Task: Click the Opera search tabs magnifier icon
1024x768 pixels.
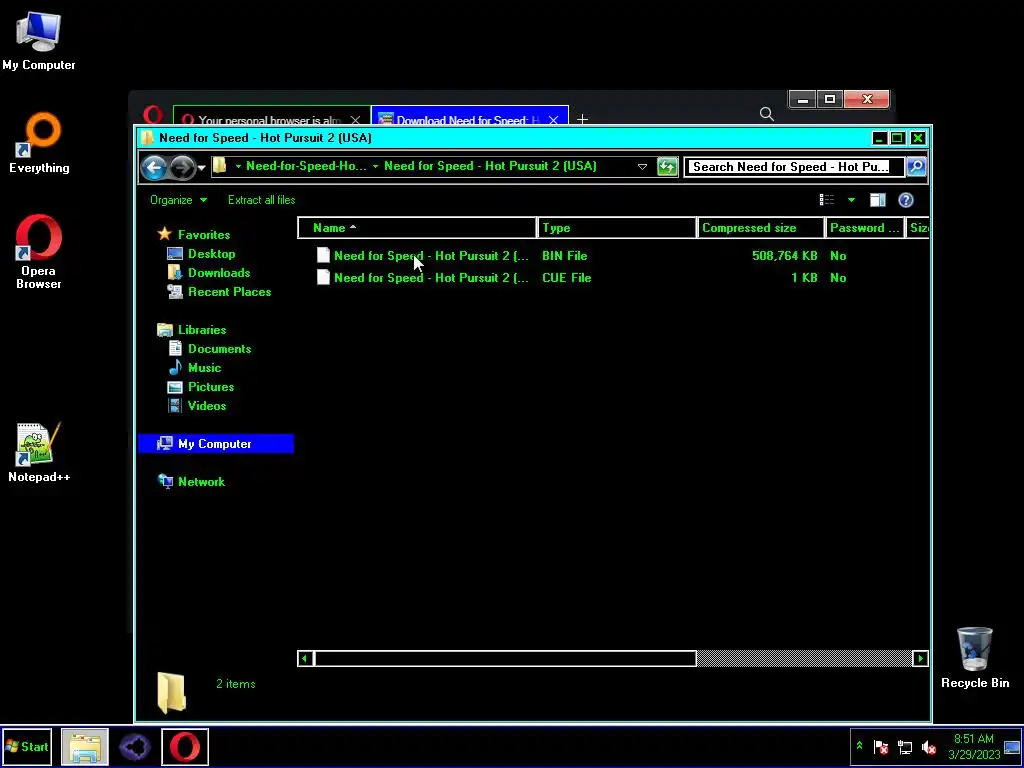Action: coord(767,114)
